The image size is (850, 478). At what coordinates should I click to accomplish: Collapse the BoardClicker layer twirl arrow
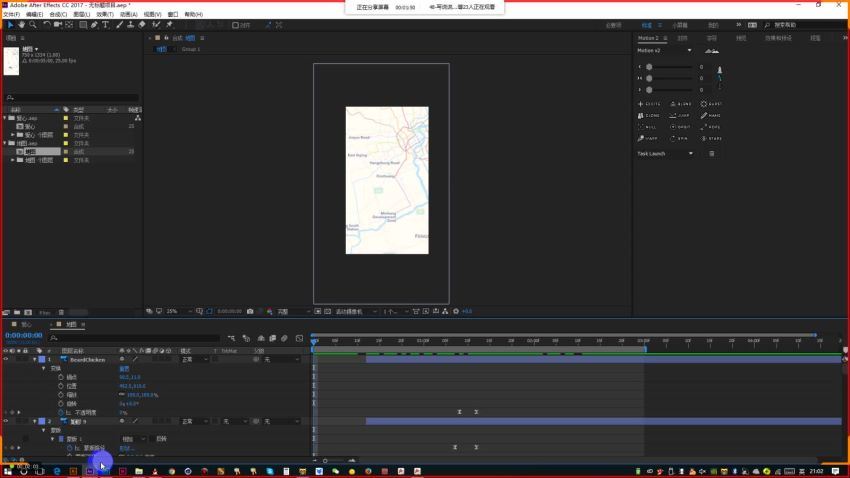(35, 359)
